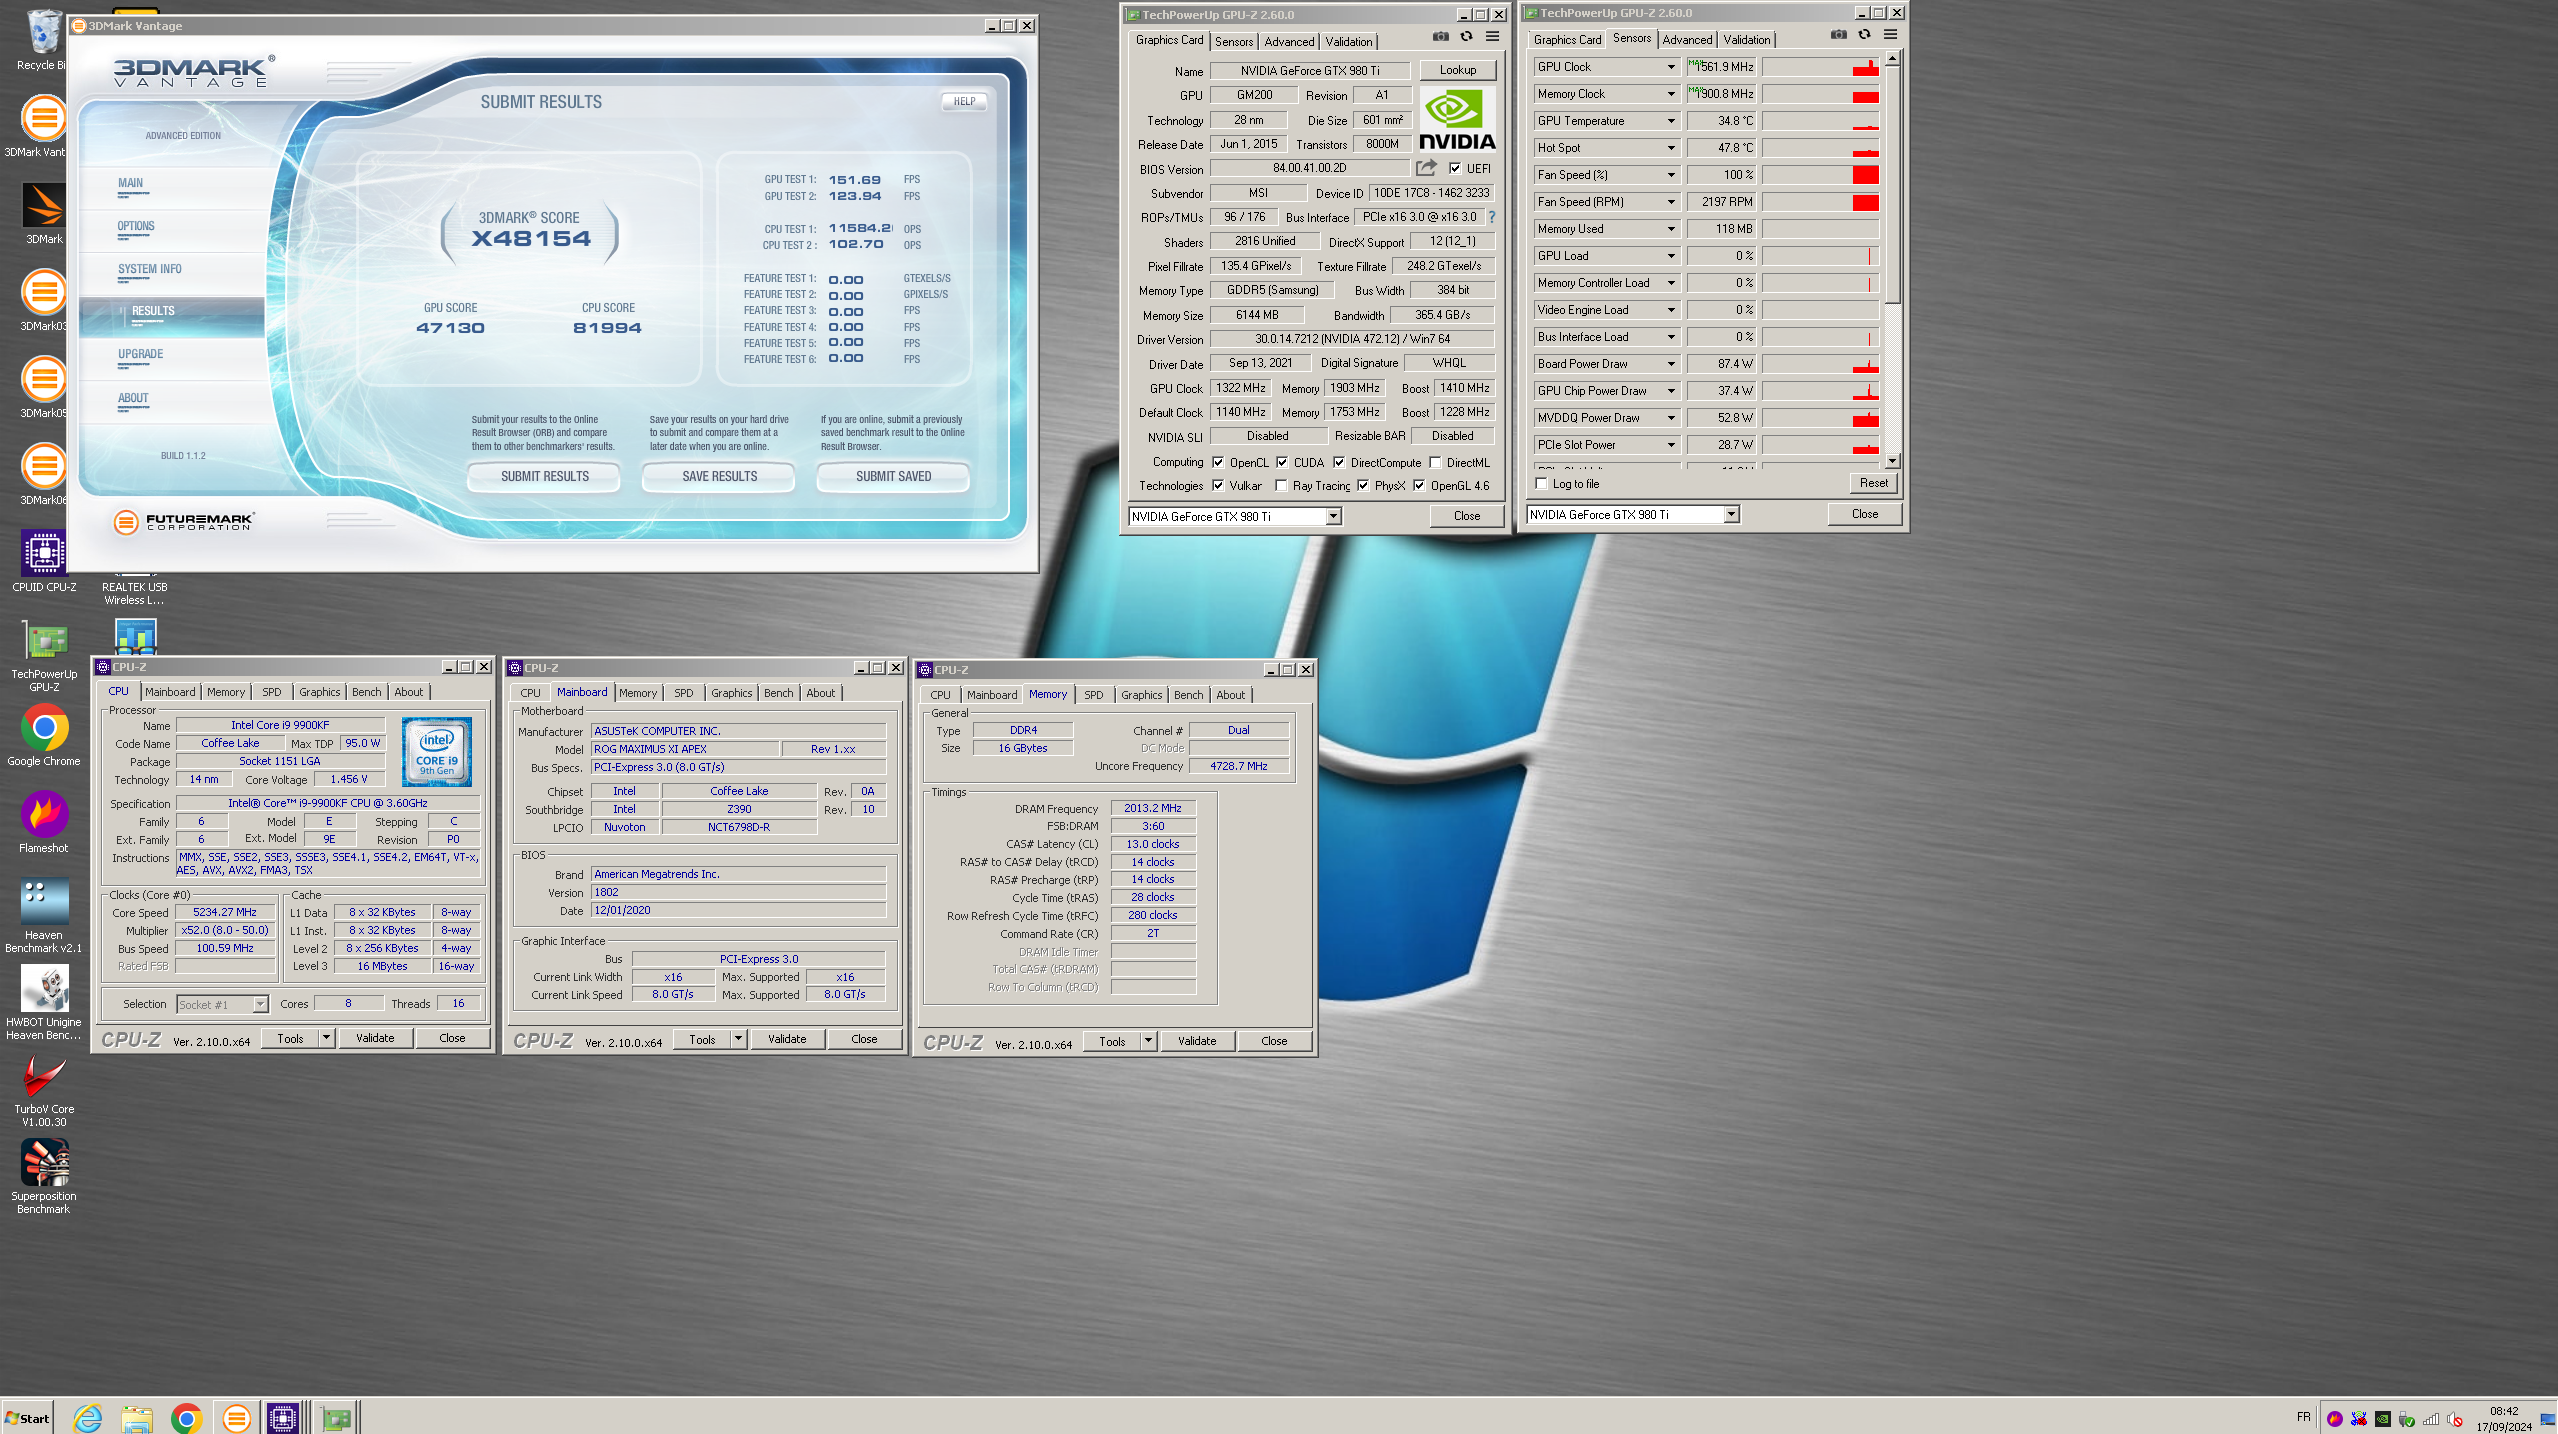The image size is (2558, 1434).
Task: Click the CPU-Z icon in the taskbar
Action: [x=283, y=1418]
